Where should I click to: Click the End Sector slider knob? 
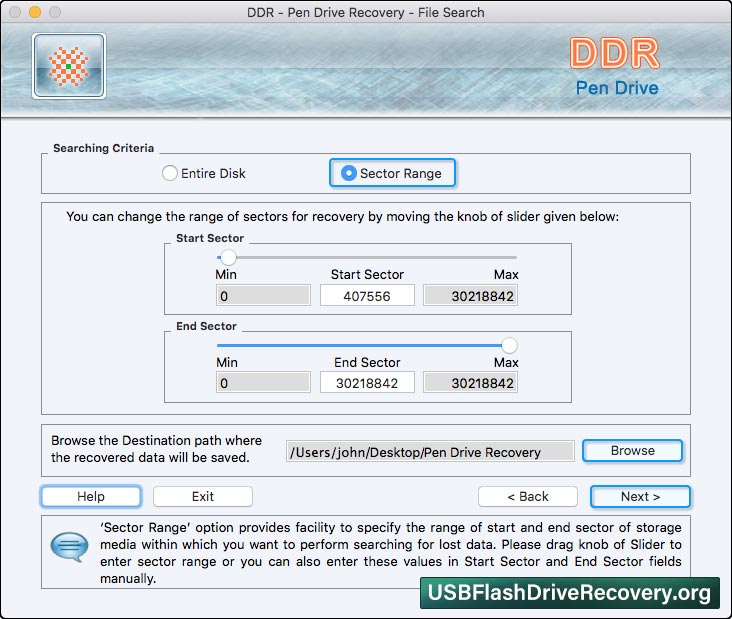pos(509,345)
